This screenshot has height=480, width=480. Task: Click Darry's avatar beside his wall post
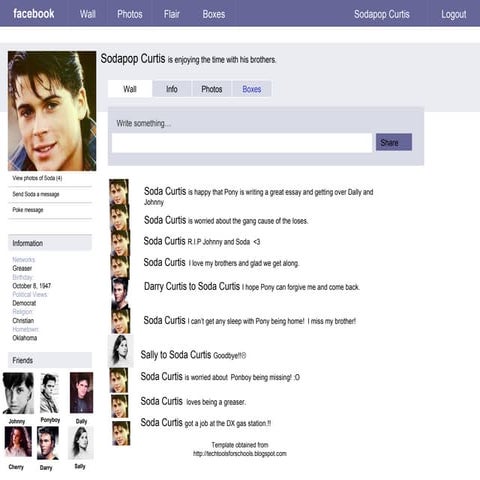[x=120, y=293]
